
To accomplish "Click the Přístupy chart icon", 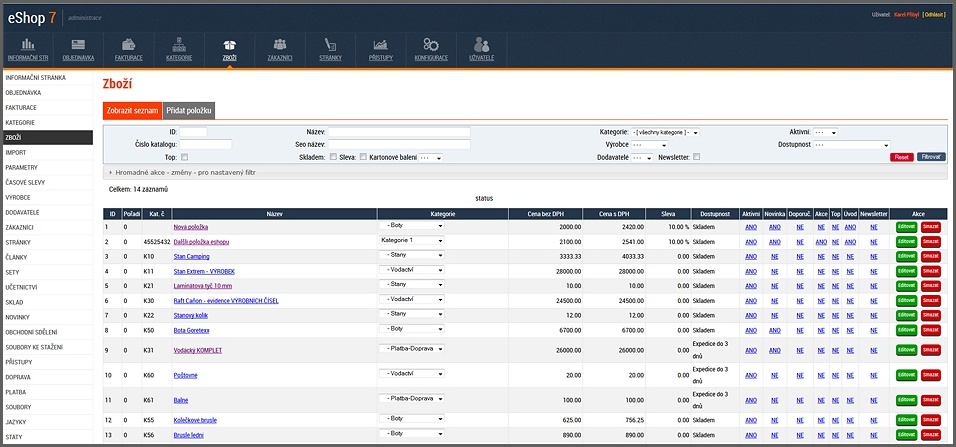I will tap(381, 46).
